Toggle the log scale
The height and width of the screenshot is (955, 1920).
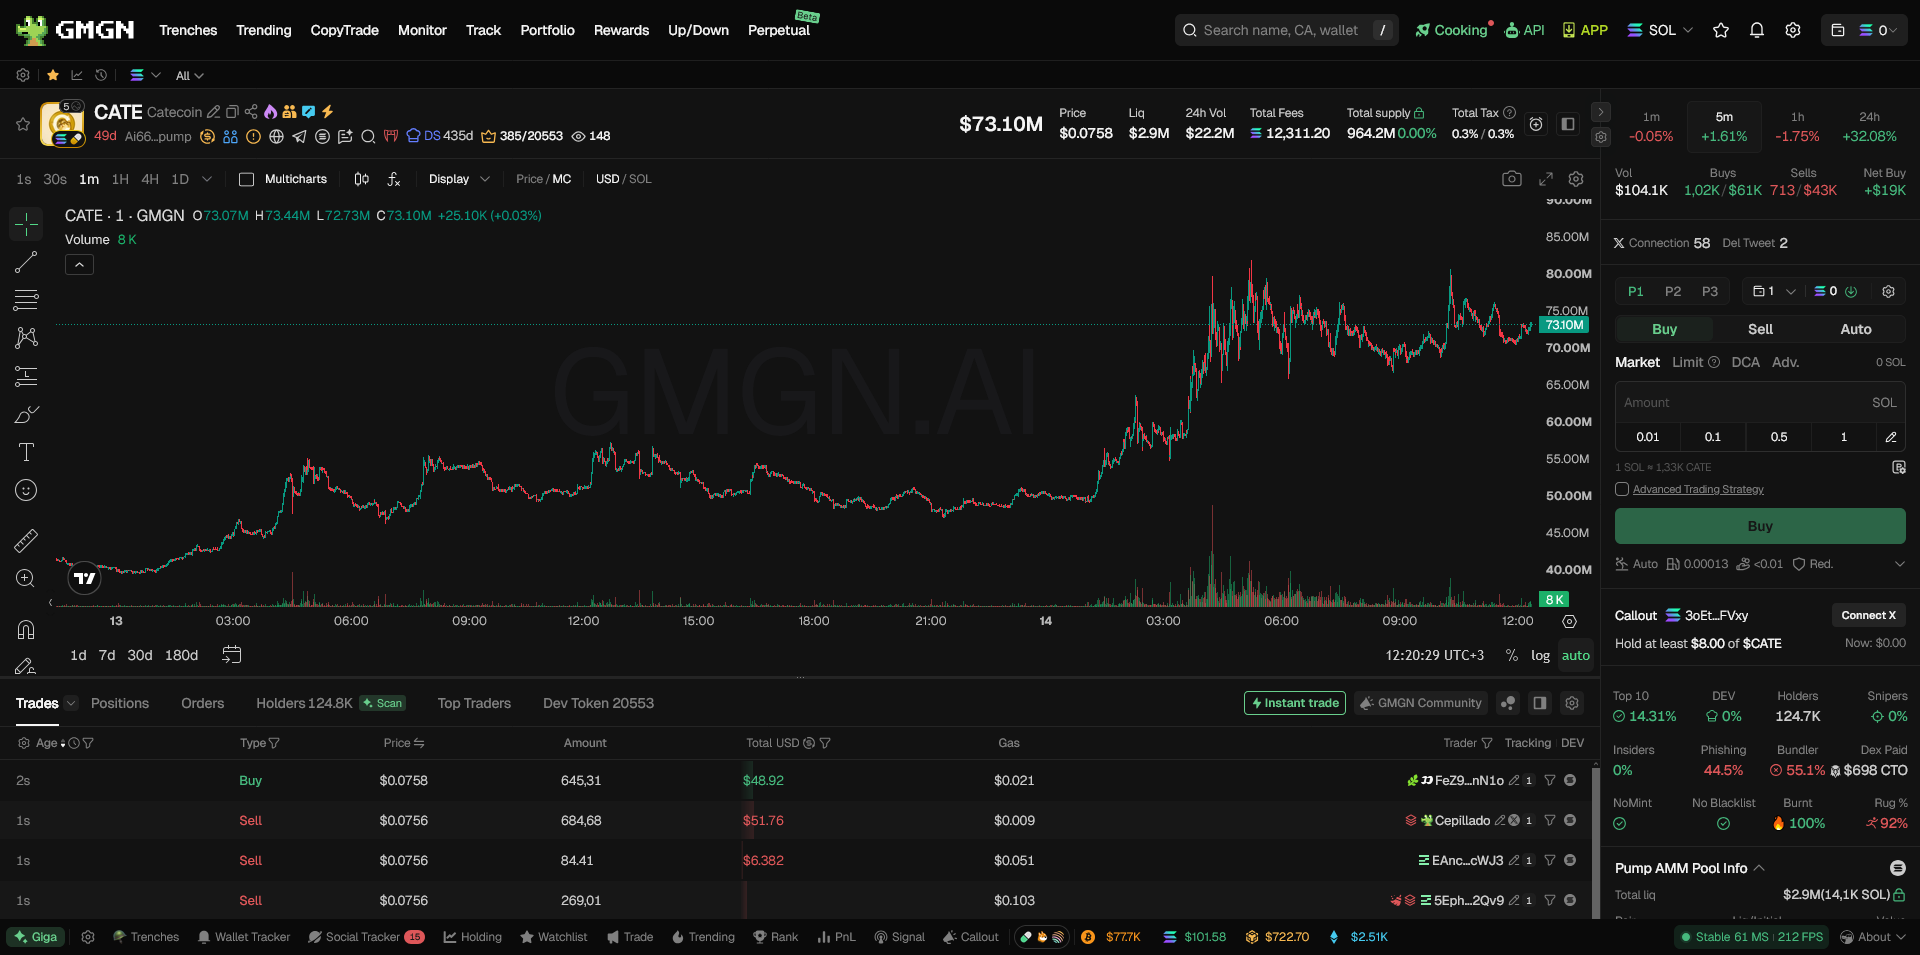(x=1540, y=656)
